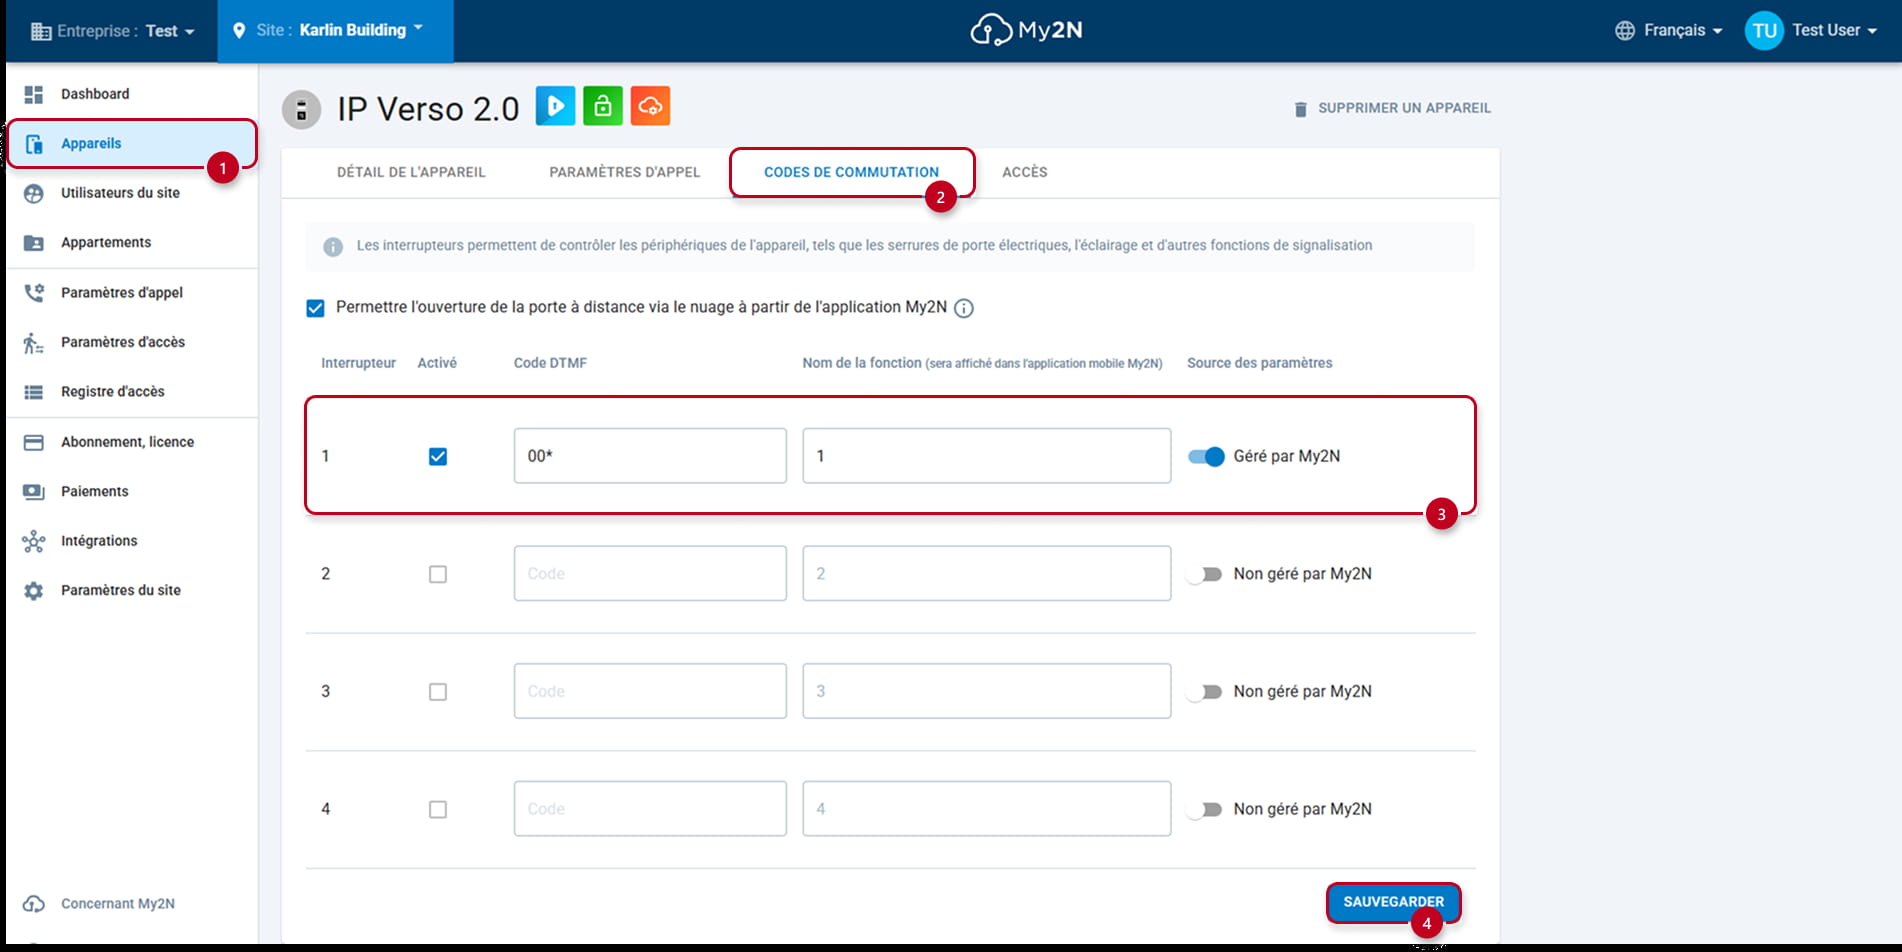Click the blue play icon next to IP Verso 2.0
Screen dimensions: 1902x952
[556, 106]
